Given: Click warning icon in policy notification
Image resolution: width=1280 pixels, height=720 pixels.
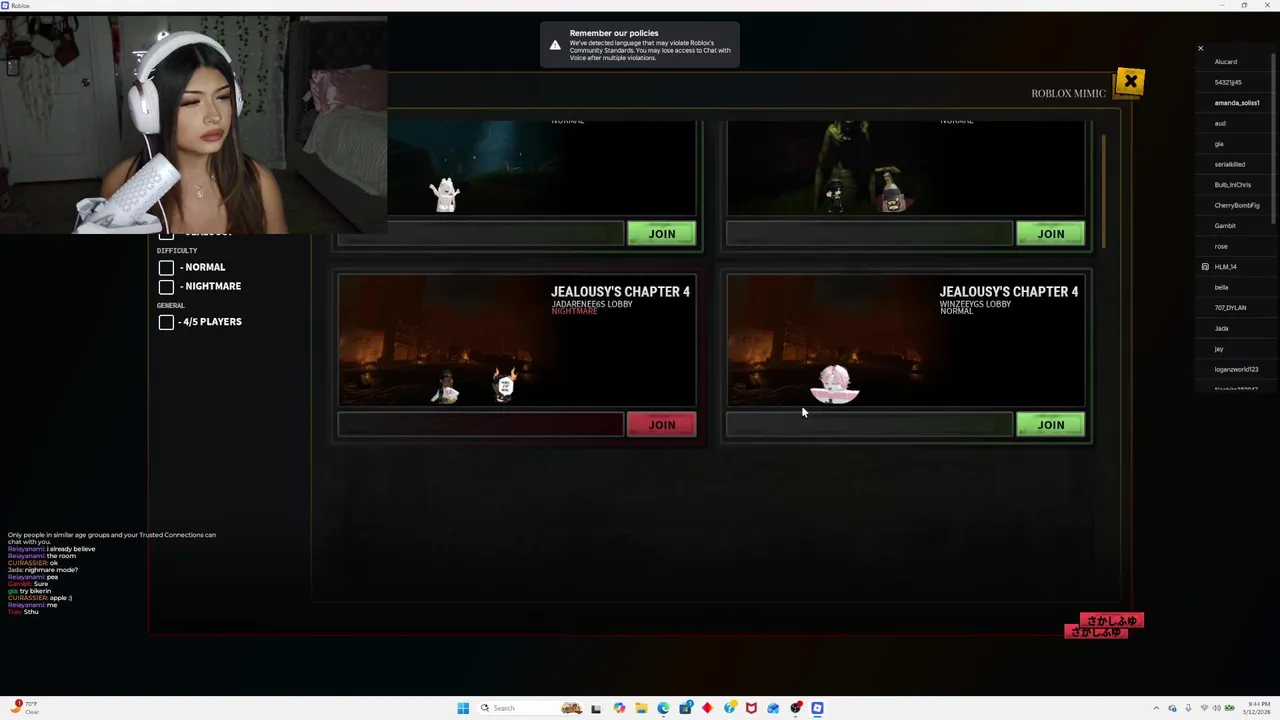Looking at the screenshot, I should (x=555, y=45).
